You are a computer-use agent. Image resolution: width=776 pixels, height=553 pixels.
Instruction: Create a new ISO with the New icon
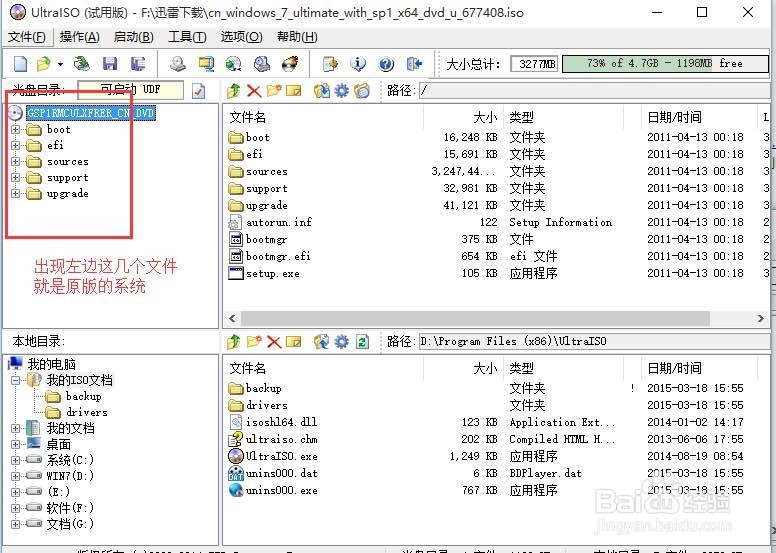coord(20,64)
